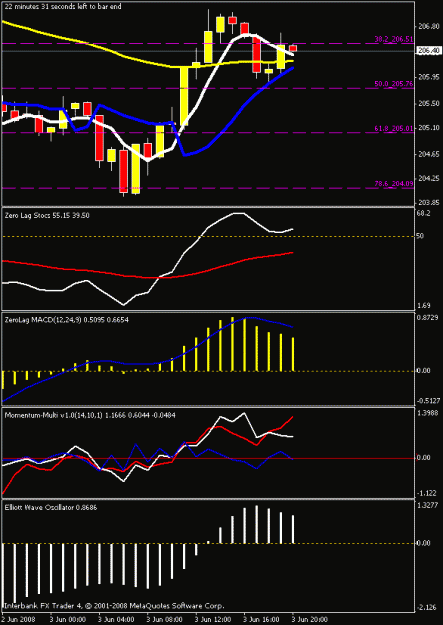Click the 203.85 price scale value

pos(428,202)
